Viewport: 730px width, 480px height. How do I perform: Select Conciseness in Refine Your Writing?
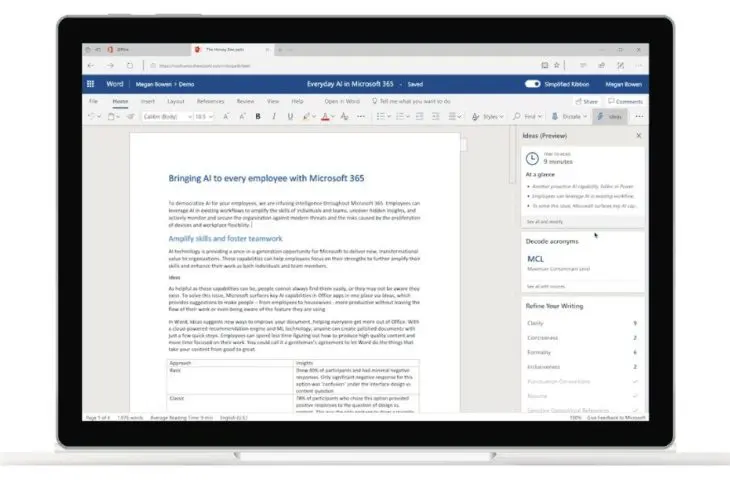click(x=582, y=338)
